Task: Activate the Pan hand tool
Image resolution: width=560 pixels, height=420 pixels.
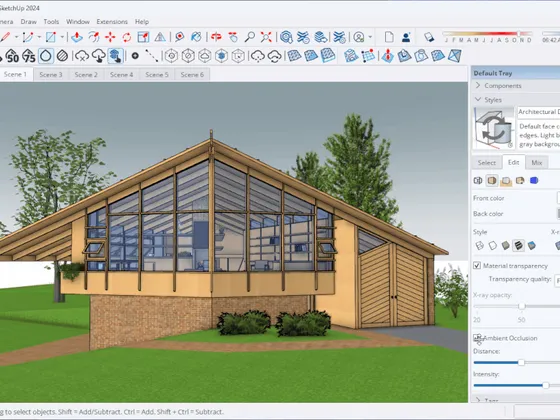Action: pos(233,37)
